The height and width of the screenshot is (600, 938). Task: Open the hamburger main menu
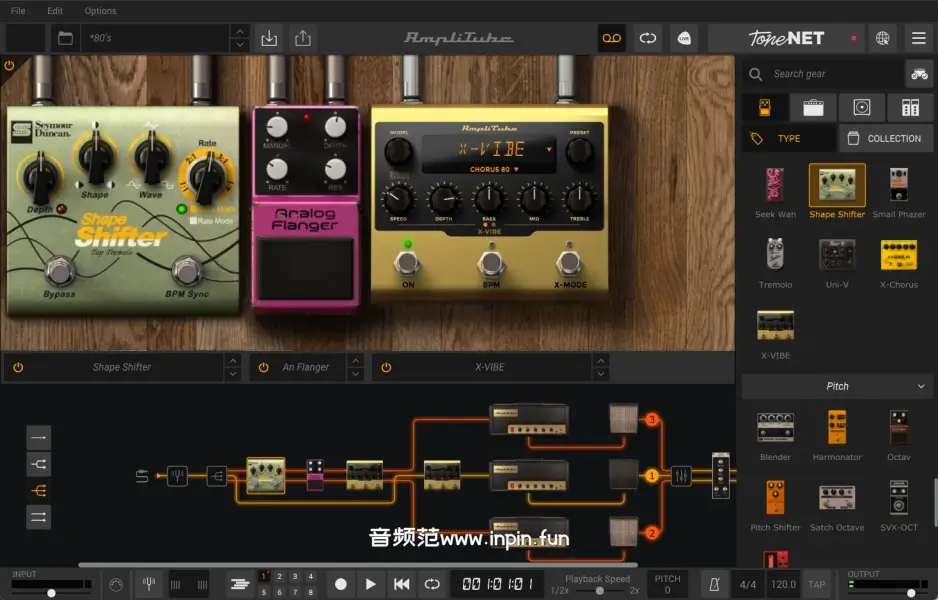919,38
